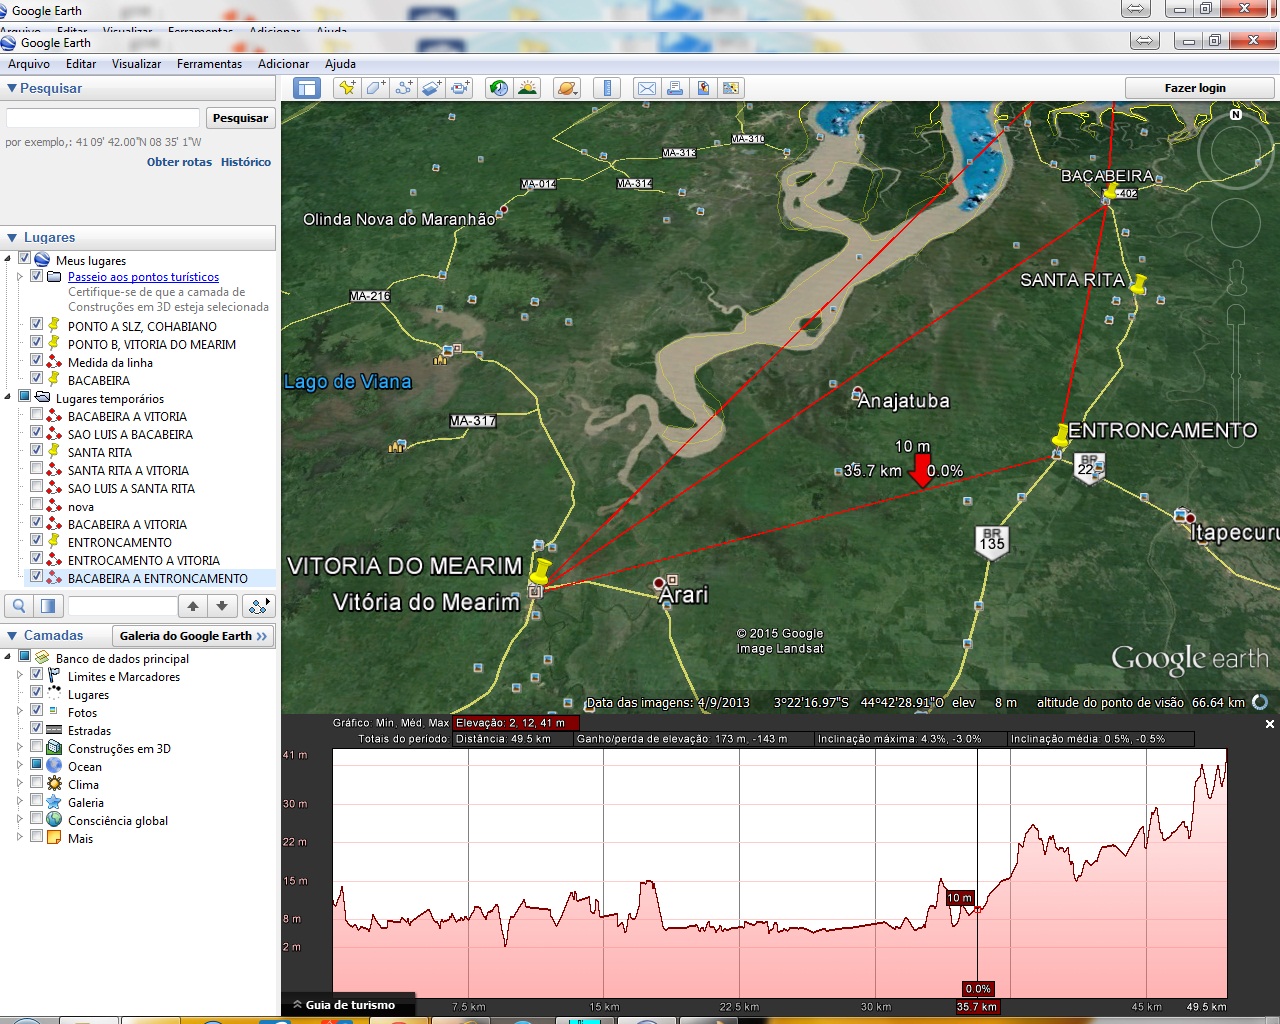Viewport: 1280px width, 1024px height.
Task: Open the Ruler measurement tool
Action: pyautogui.click(x=607, y=88)
